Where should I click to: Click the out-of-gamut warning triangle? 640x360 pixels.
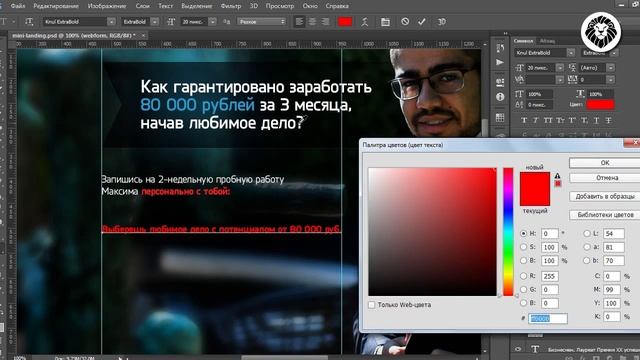pos(557,176)
